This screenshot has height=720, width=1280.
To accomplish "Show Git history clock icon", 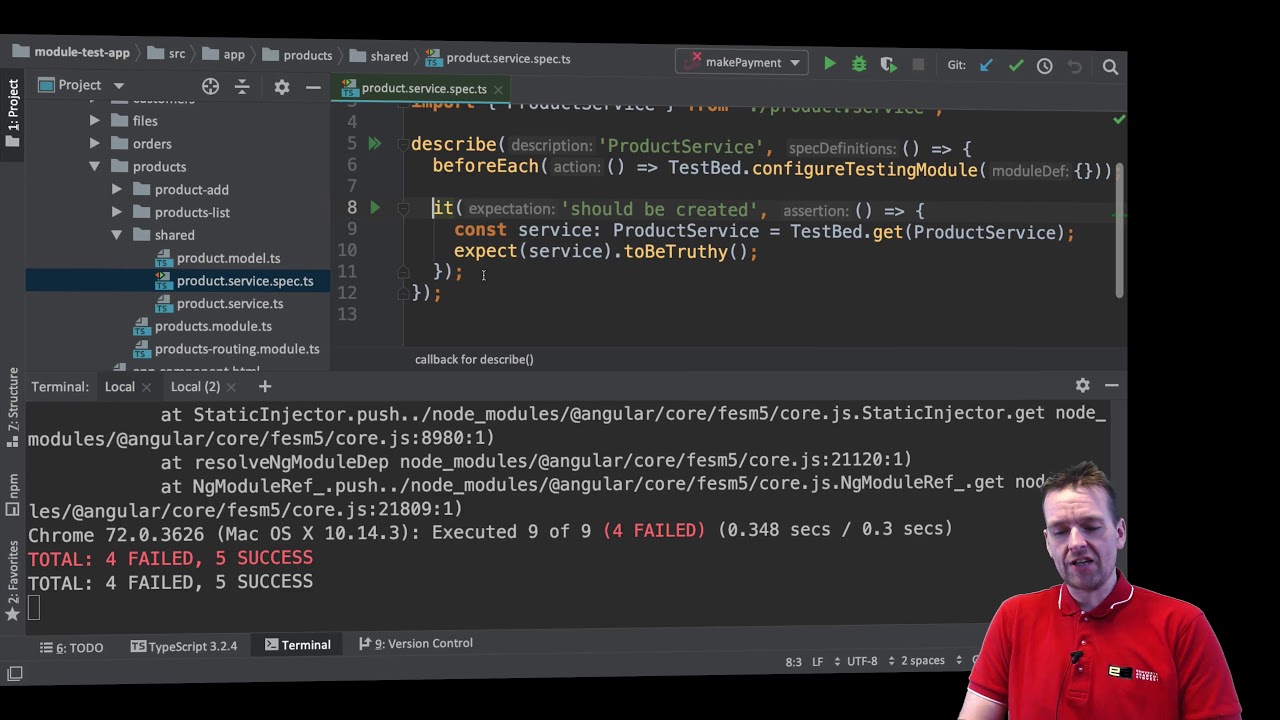I will [x=1045, y=66].
